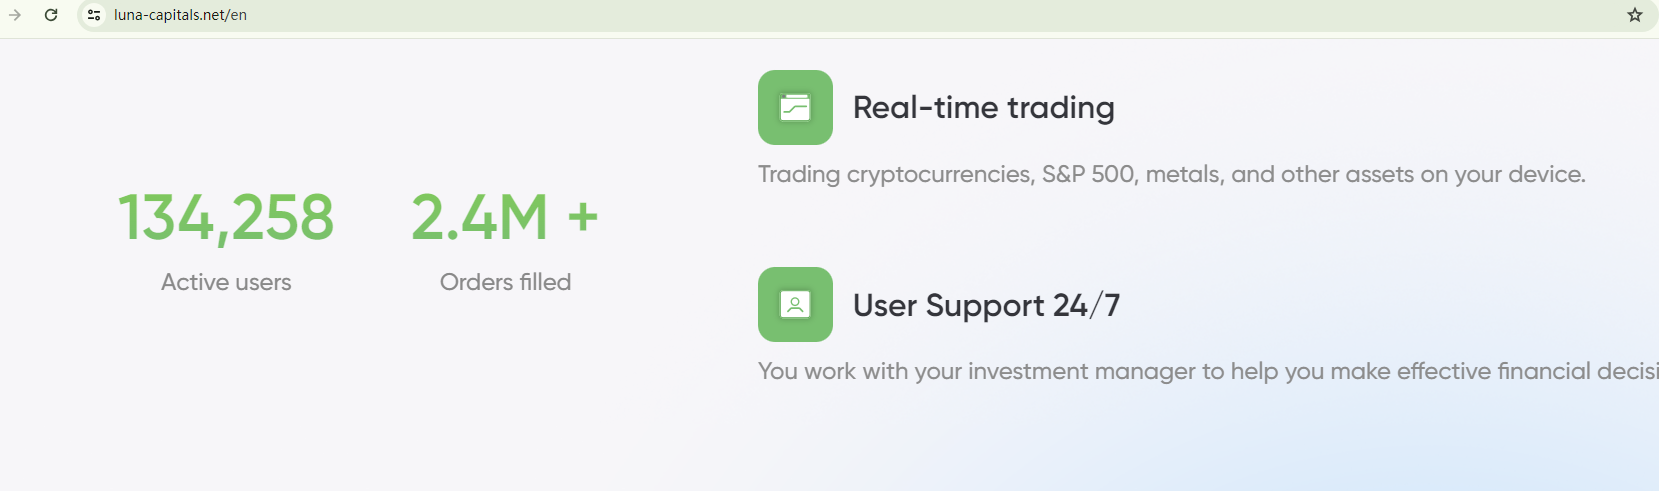1659x491 pixels.
Task: Click the words 'effective financial'
Action: 1493,371
